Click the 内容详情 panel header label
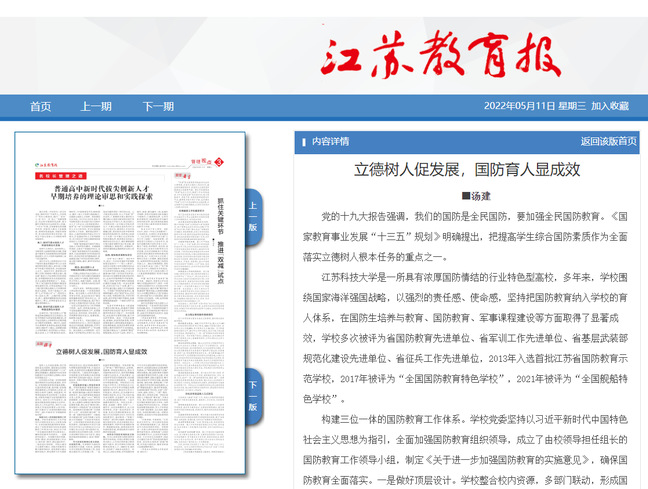Viewport: 648px width, 489px height. tap(330, 141)
